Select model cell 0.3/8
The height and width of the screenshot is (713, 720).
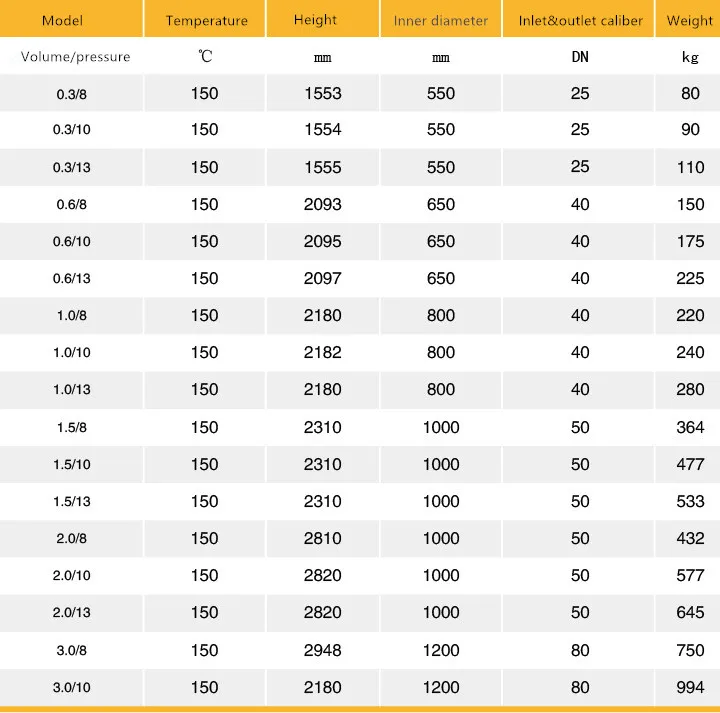[72, 94]
